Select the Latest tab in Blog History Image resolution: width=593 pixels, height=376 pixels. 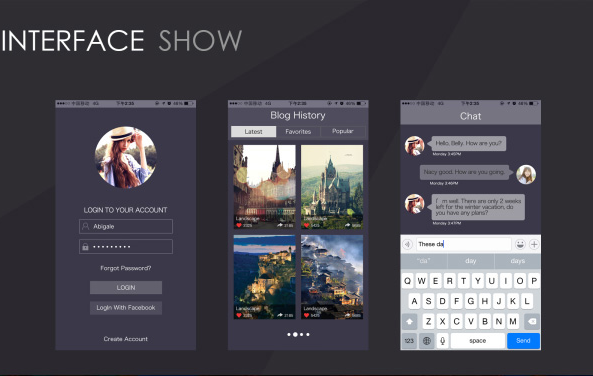(x=253, y=132)
